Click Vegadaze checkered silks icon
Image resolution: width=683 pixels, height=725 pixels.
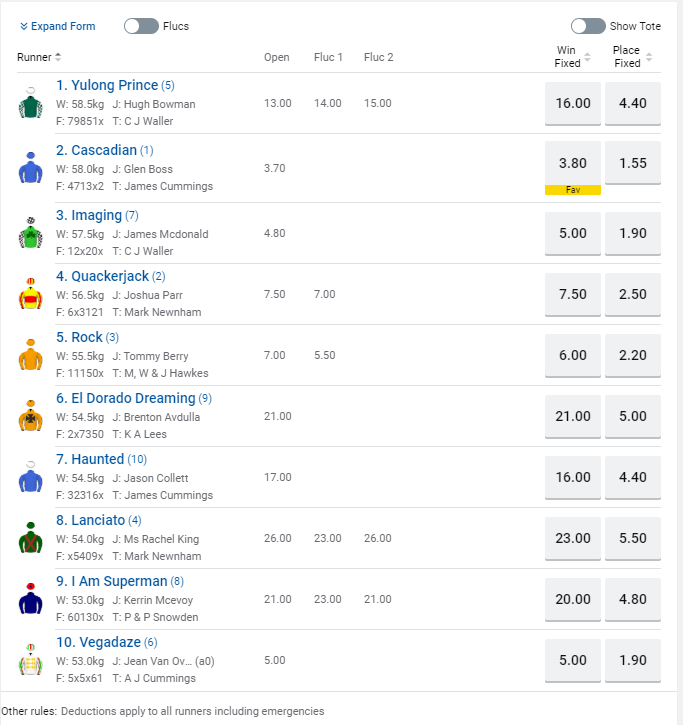tap(31, 660)
